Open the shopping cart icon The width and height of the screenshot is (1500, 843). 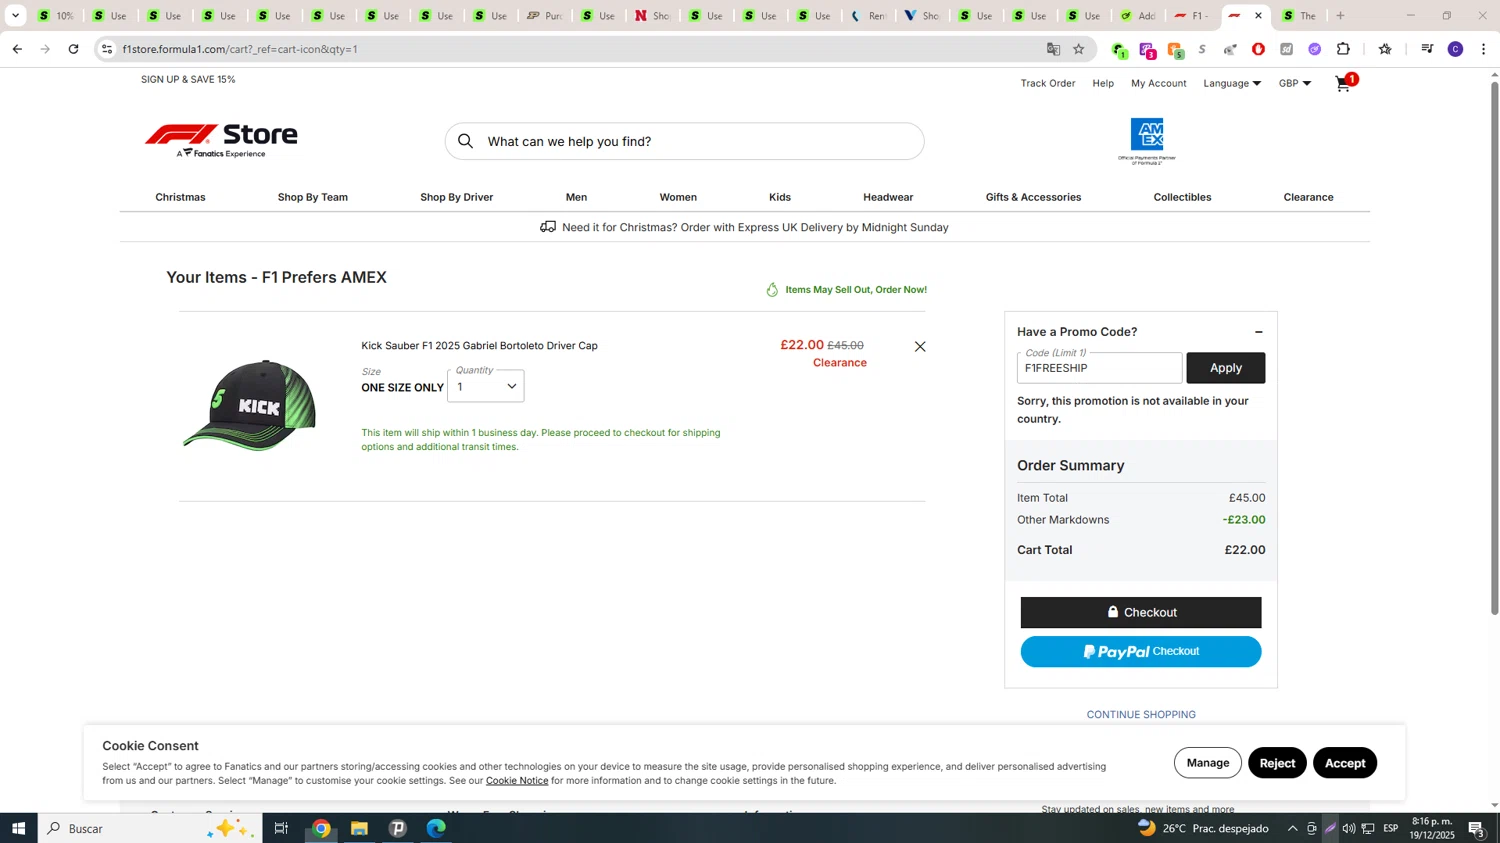point(1345,84)
